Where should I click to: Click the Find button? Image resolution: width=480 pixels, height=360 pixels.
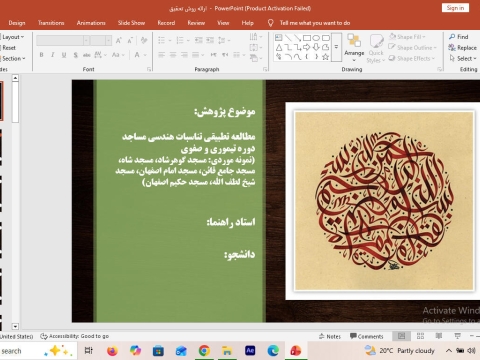pos(459,37)
